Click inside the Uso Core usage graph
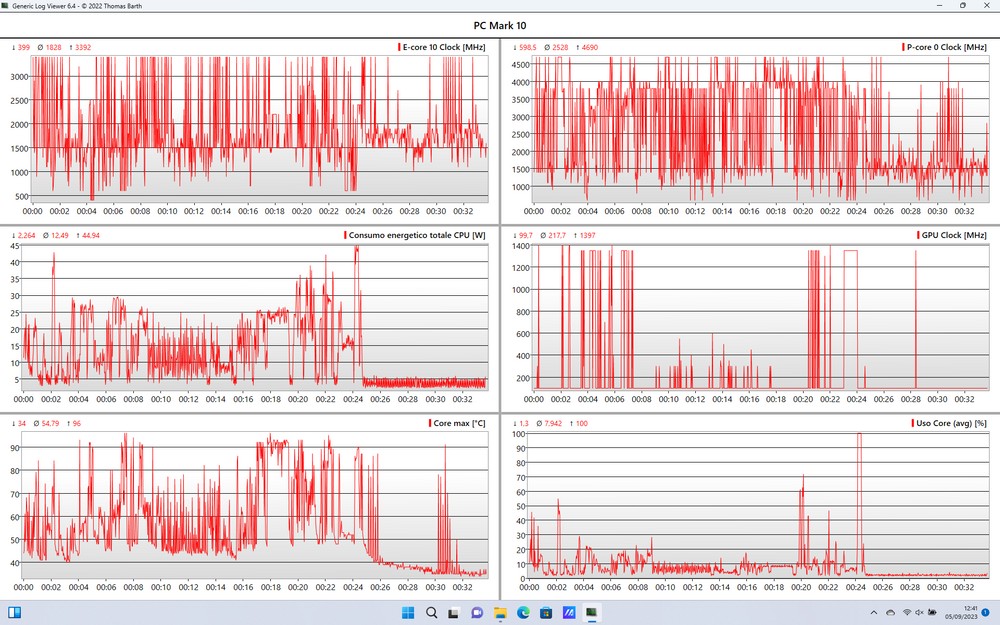The height and width of the screenshot is (625, 1000). point(758,506)
